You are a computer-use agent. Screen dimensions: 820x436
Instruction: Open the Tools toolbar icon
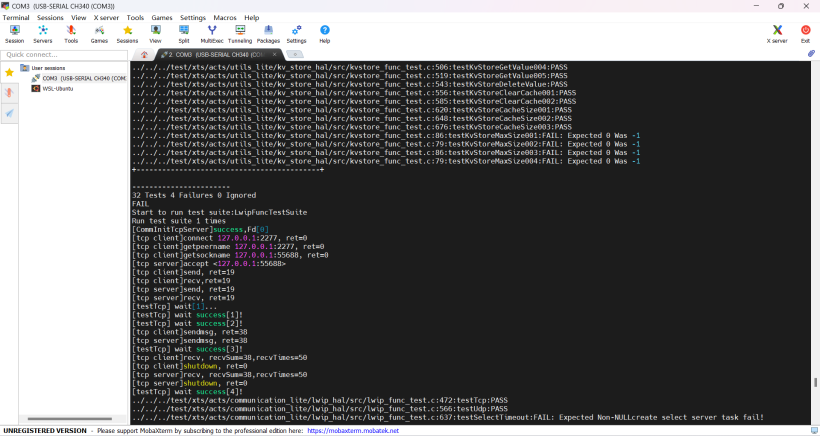tap(71, 35)
